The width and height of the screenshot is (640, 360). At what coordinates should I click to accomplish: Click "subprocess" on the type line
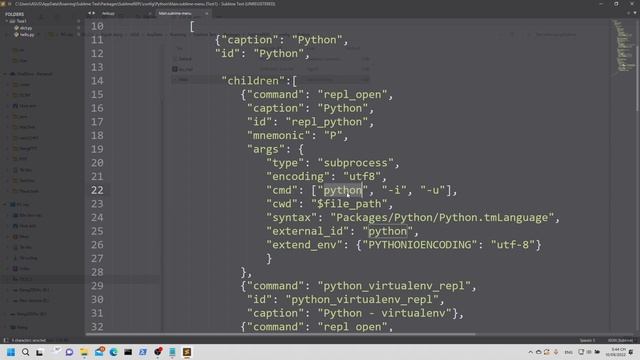(x=355, y=163)
